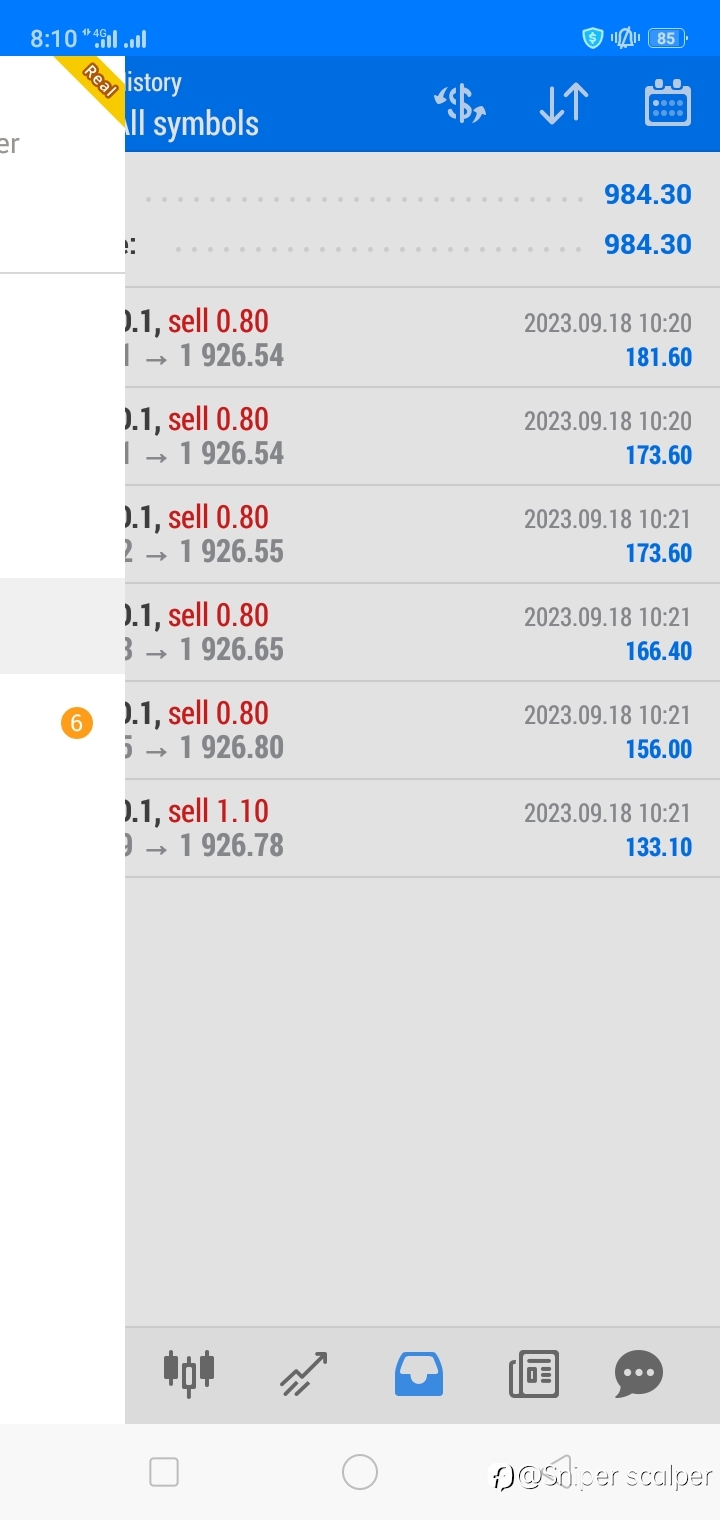The height and width of the screenshot is (1520, 720).
Task: Open the trade with profit 166.40
Action: pyautogui.click(x=420, y=632)
